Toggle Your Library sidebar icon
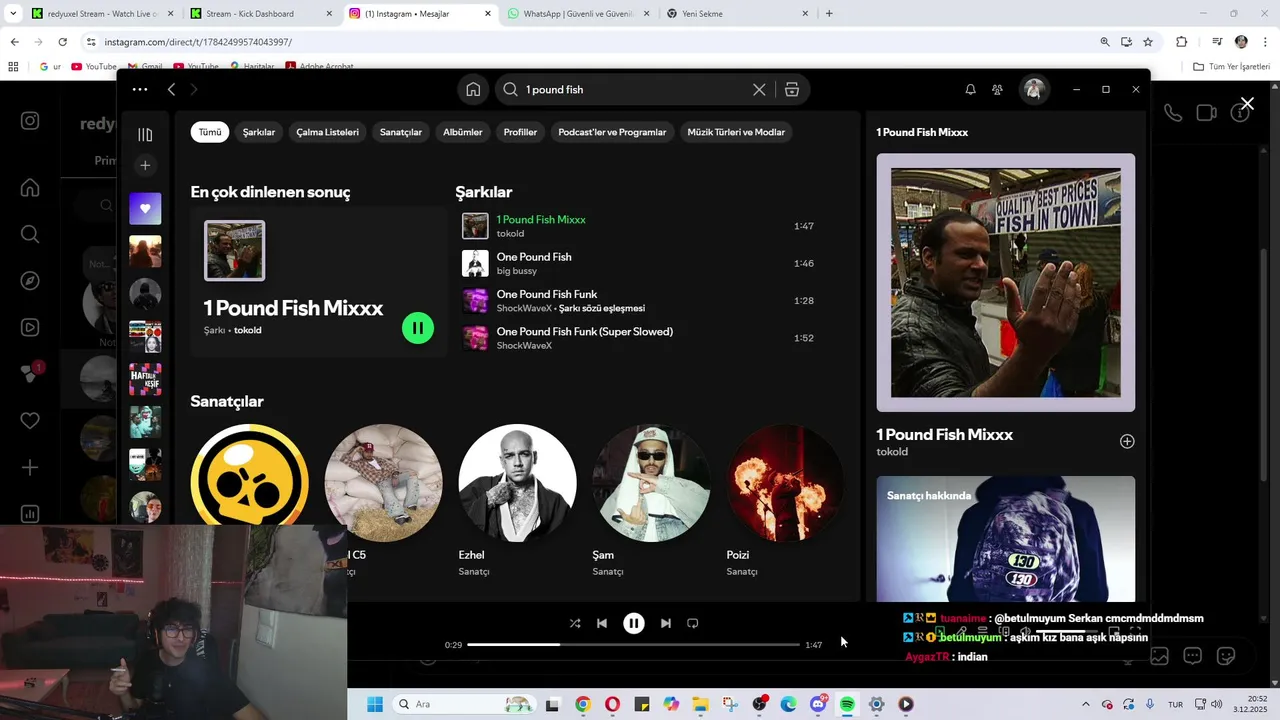The height and width of the screenshot is (720, 1280). pyautogui.click(x=145, y=134)
